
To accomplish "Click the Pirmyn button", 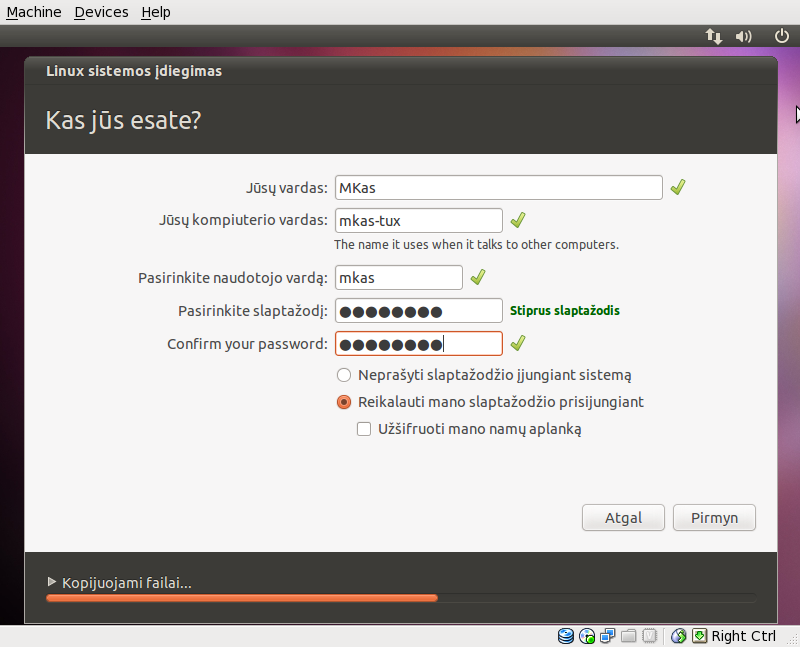I will click(714, 518).
